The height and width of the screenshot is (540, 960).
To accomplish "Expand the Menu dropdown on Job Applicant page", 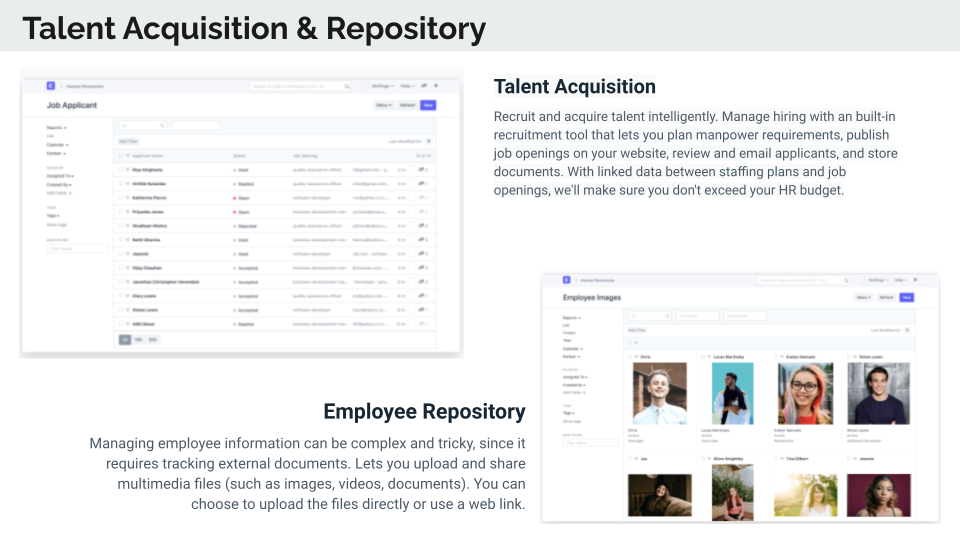I will point(384,105).
